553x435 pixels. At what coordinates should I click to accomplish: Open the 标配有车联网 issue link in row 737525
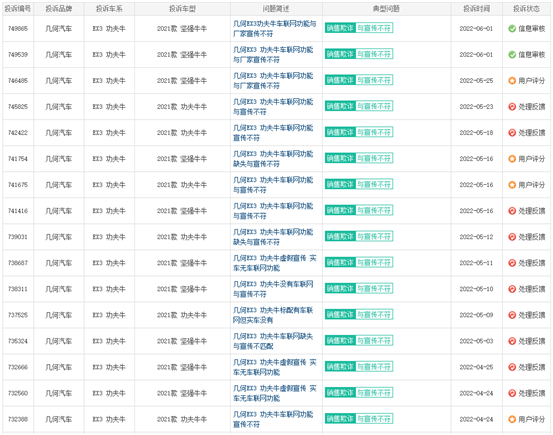click(273, 315)
